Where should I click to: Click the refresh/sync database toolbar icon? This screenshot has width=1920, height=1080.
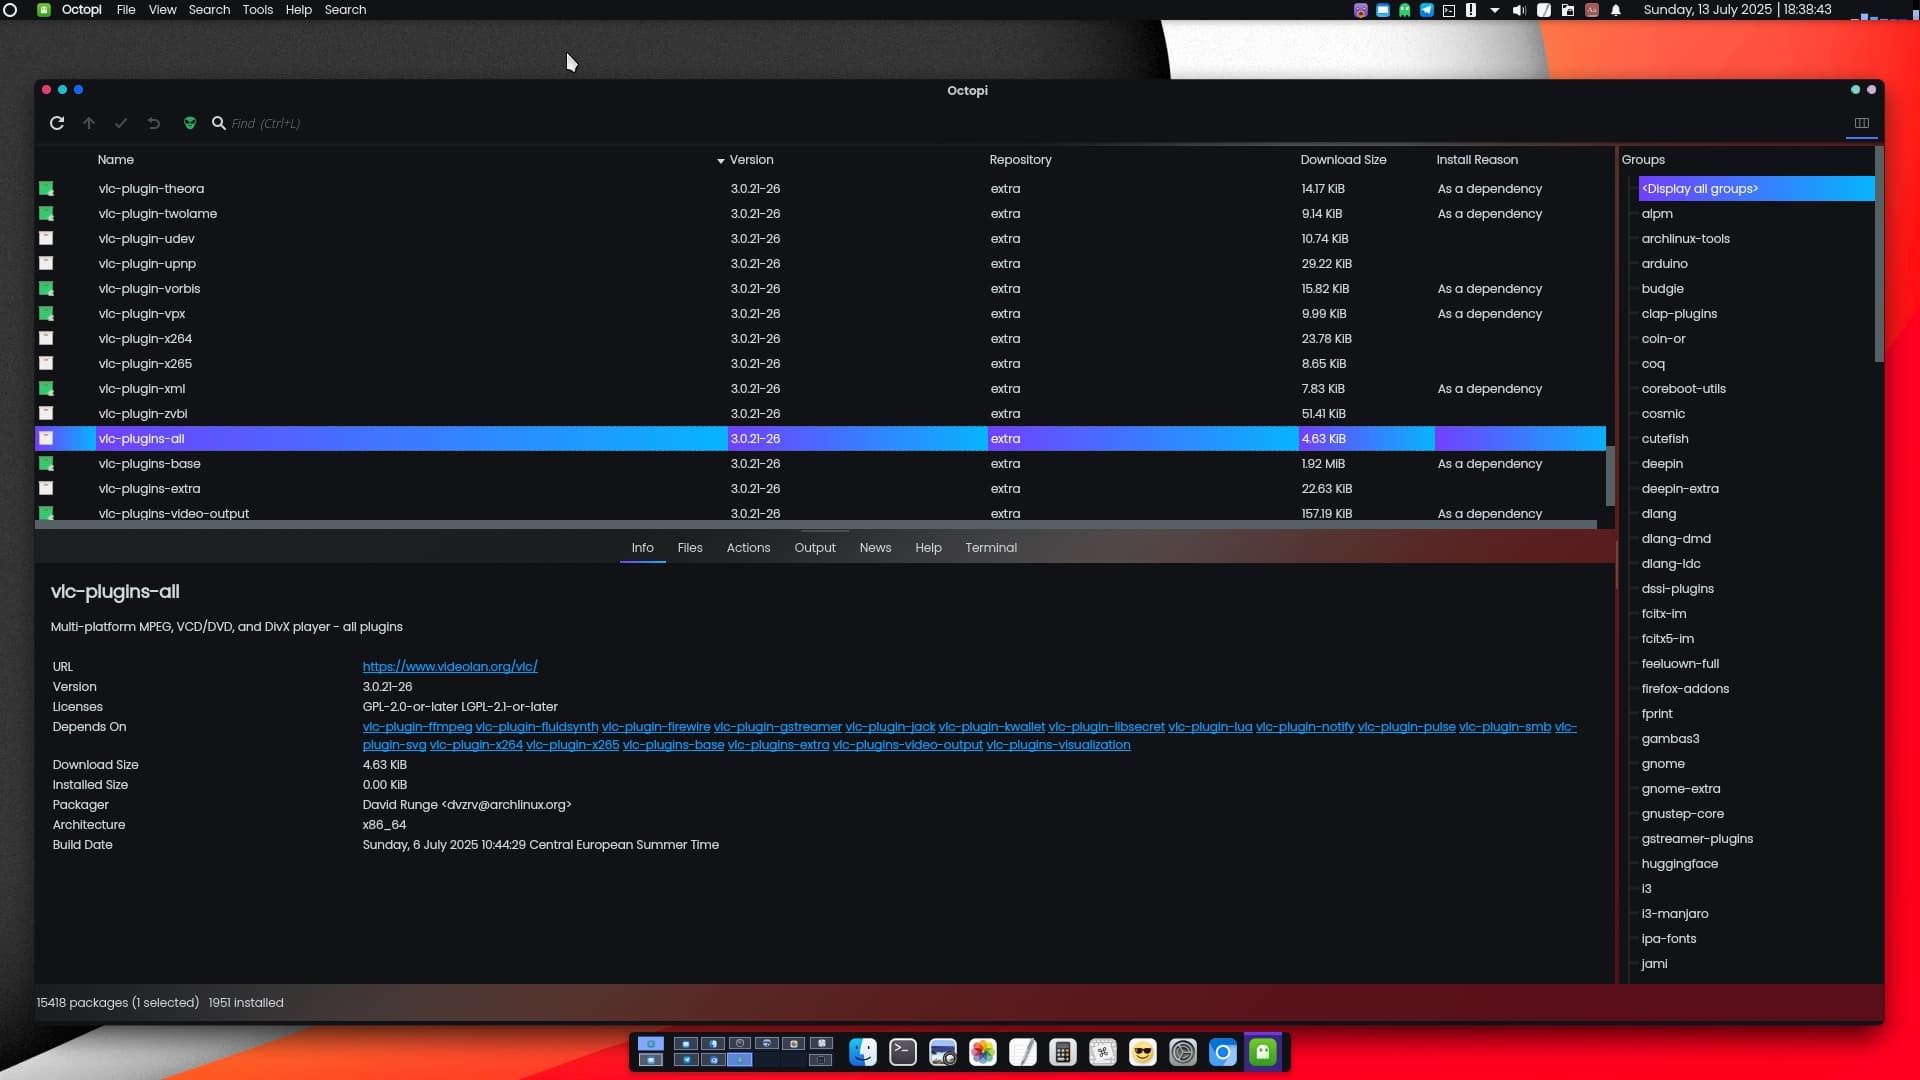(57, 123)
